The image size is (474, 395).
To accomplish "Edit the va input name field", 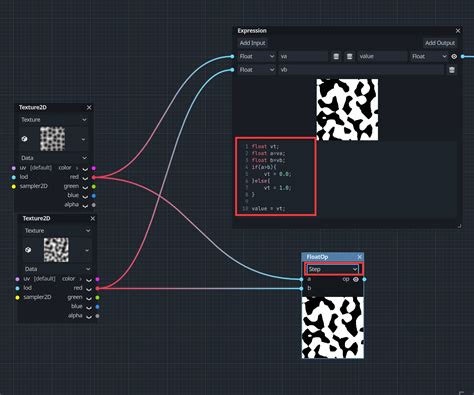I will 303,57.
